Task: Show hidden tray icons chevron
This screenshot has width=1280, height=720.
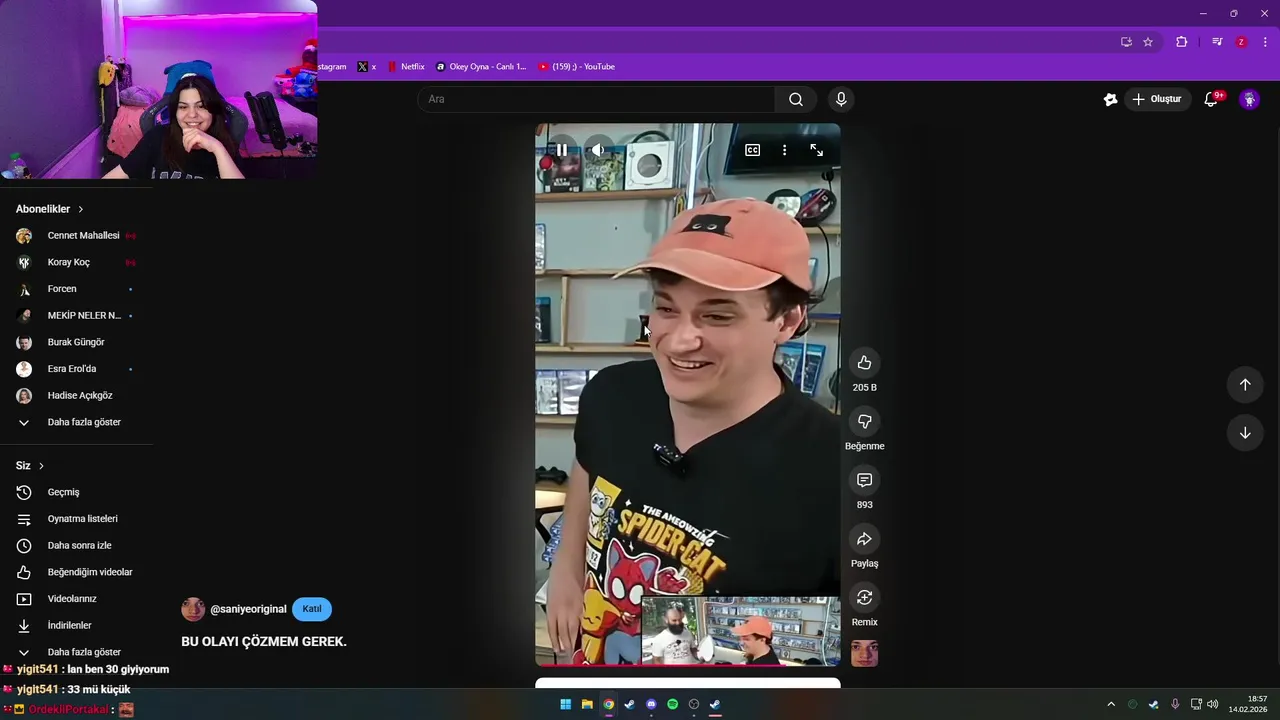Action: [x=1110, y=704]
